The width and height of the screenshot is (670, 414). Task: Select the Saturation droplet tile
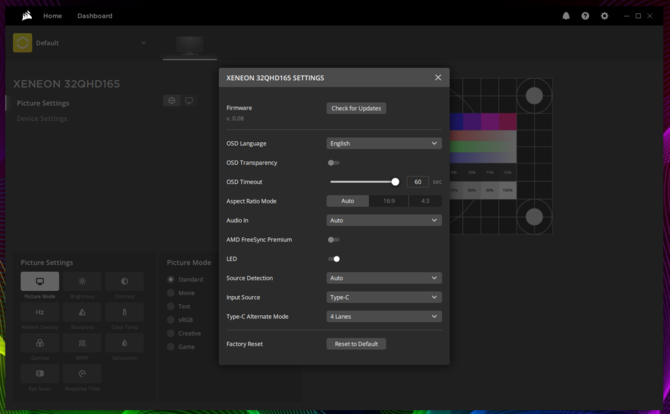point(124,343)
